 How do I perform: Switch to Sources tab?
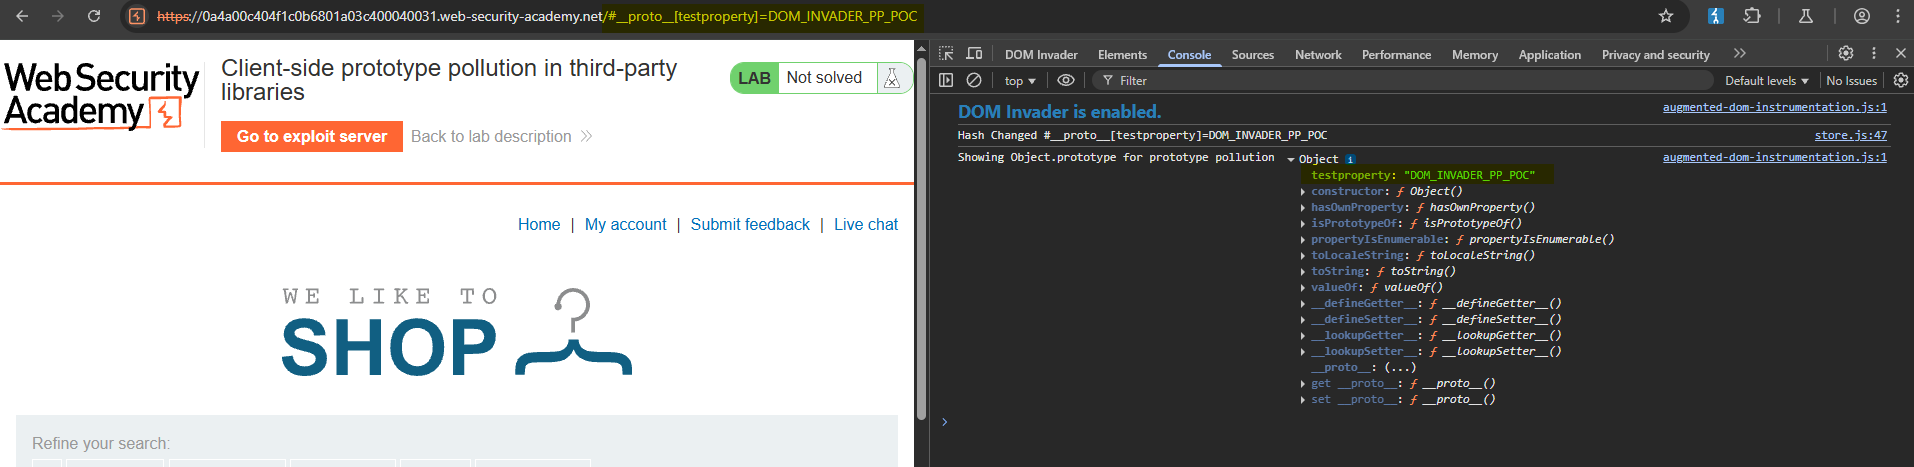tap(1252, 55)
